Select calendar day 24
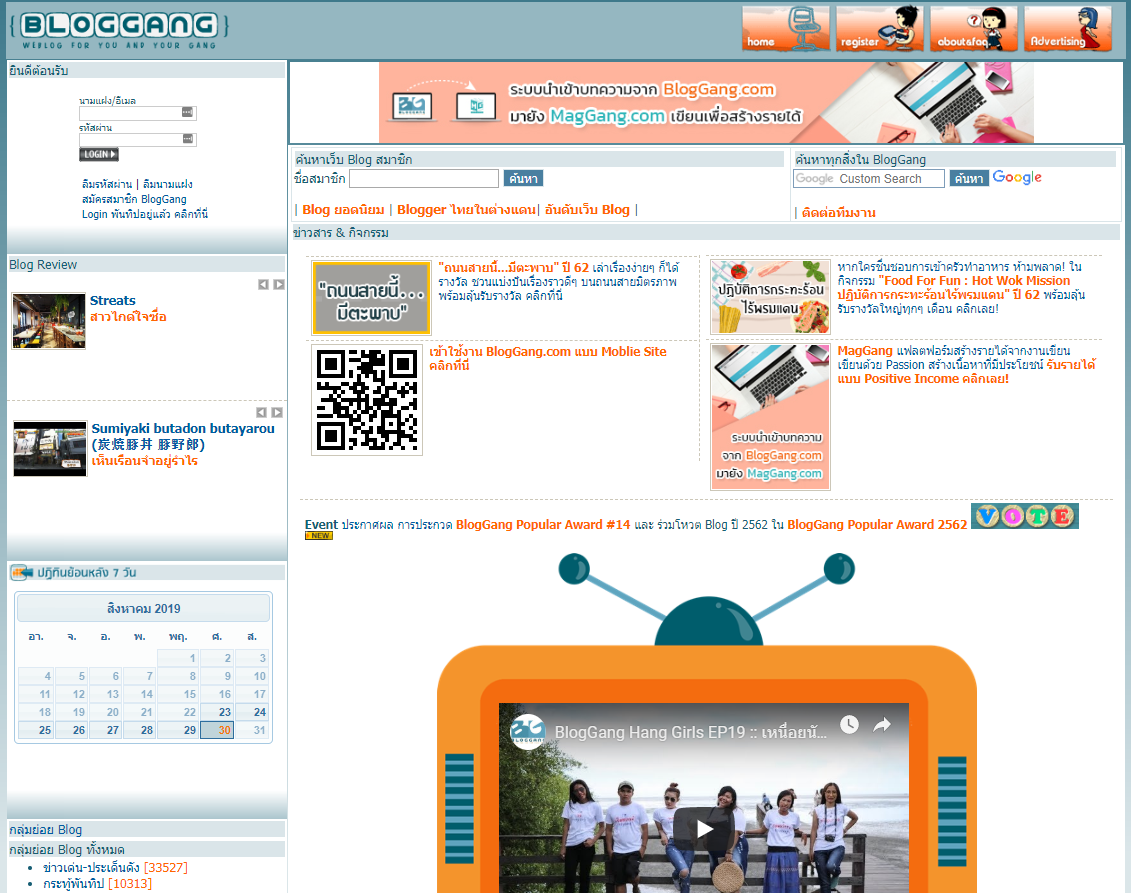Image resolution: width=1131 pixels, height=893 pixels. (252, 712)
